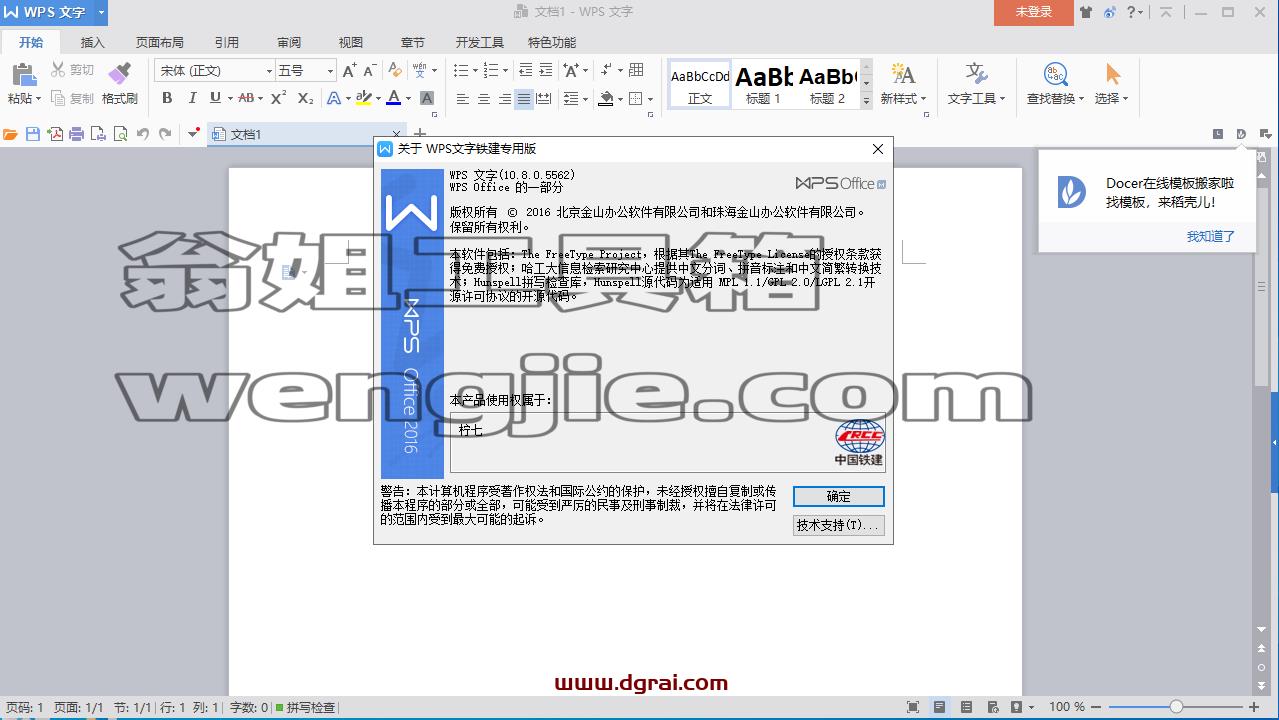Switch to web layout view icon
Viewport: 1279px width, 720px height.
pyautogui.click(x=991, y=707)
